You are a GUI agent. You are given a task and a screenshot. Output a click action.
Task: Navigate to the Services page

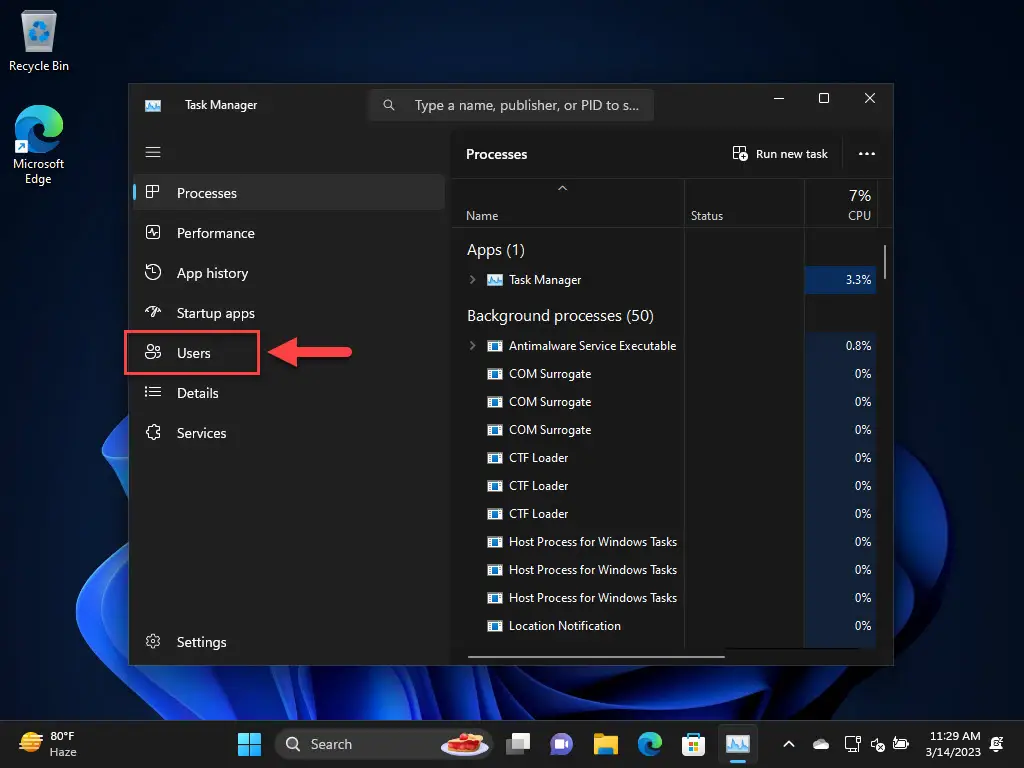[x=289, y=433]
